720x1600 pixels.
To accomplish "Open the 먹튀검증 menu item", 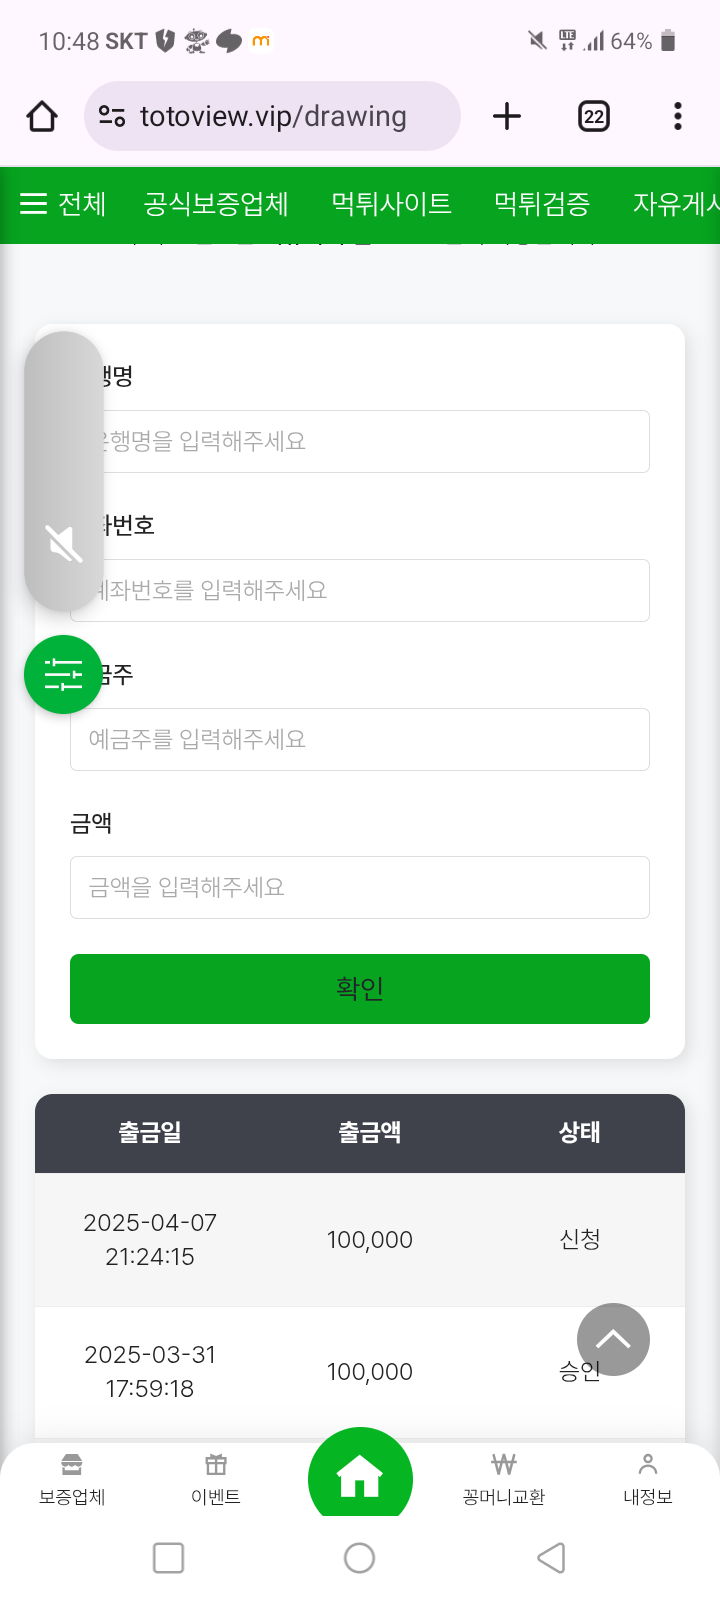I will pyautogui.click(x=542, y=204).
